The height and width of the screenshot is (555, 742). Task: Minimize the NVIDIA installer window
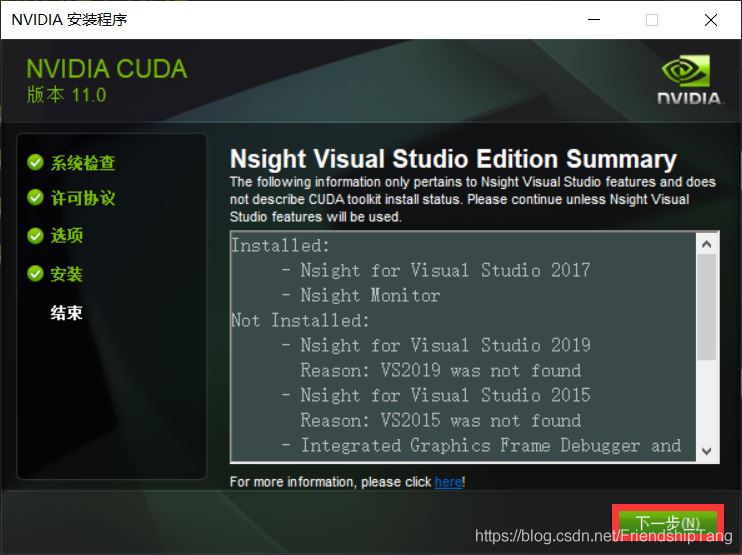(594, 20)
